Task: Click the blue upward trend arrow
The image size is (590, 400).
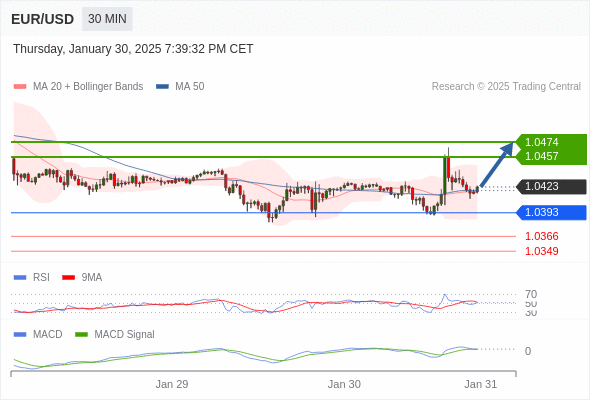Action: [497, 164]
